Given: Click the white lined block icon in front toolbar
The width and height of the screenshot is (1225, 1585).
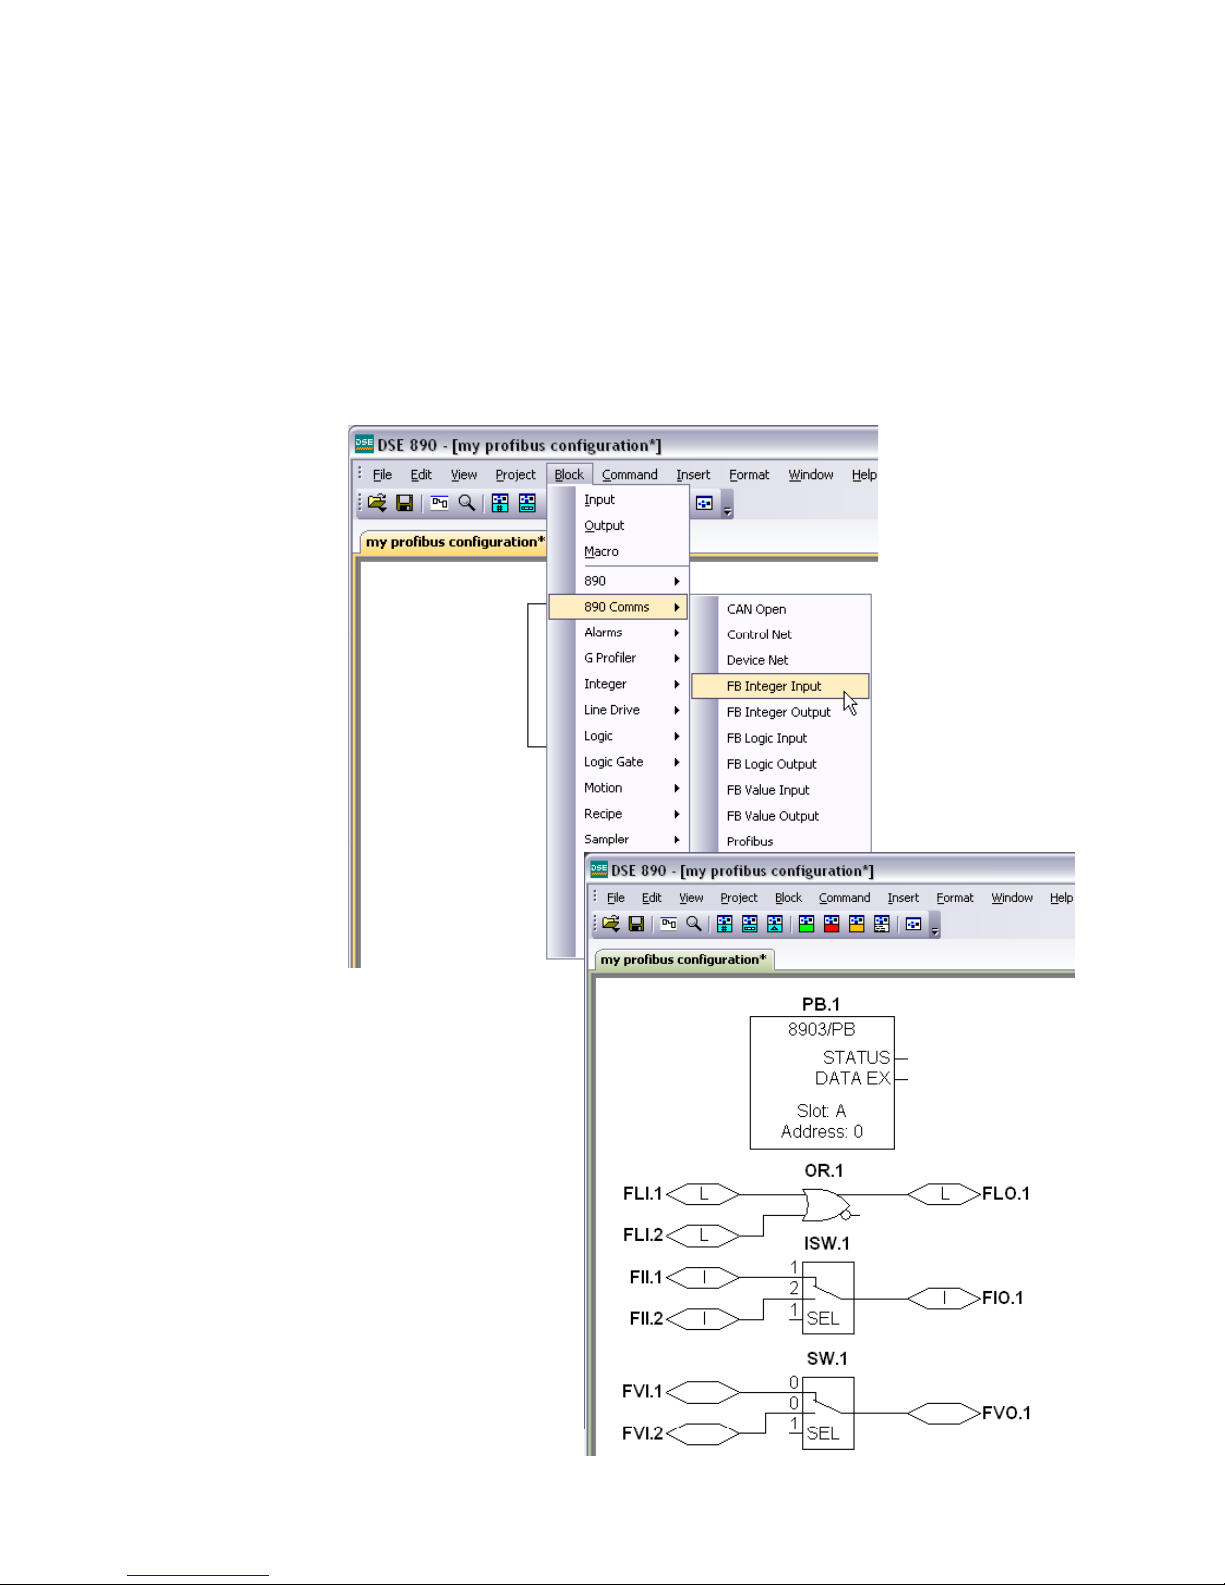Looking at the screenshot, I should point(881,924).
